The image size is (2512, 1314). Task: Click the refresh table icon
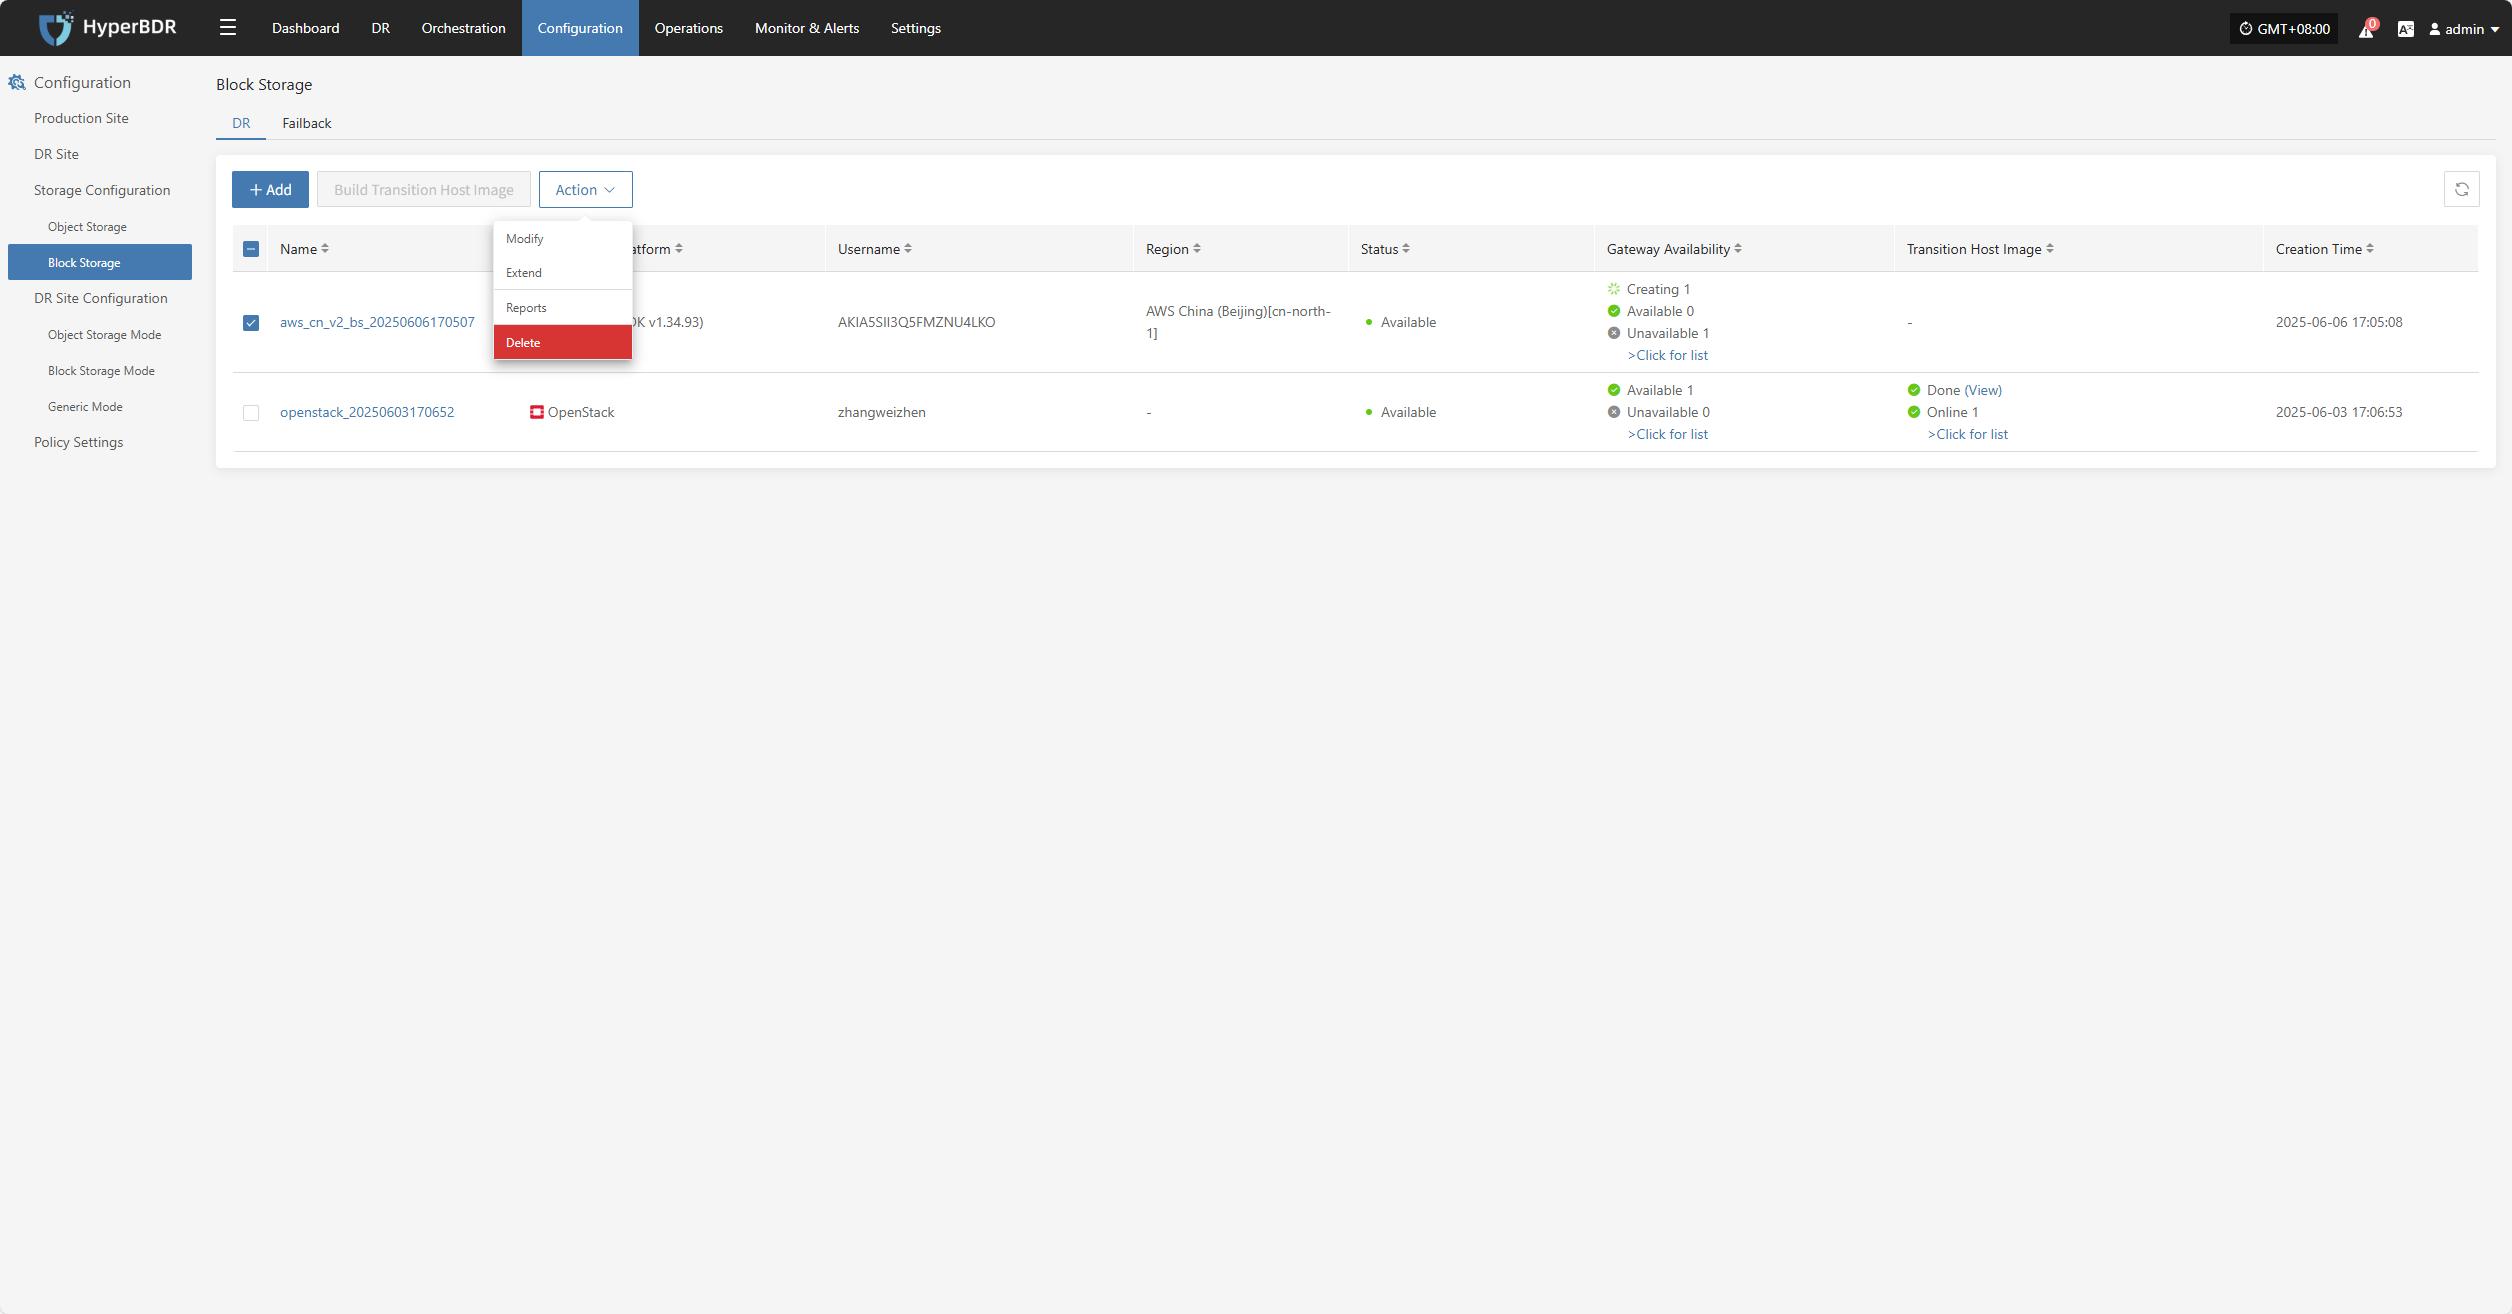coord(2462,189)
